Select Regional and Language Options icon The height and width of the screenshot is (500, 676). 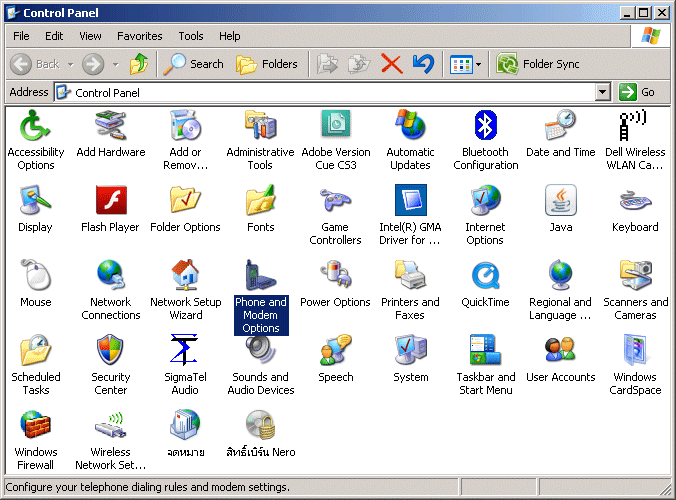(x=560, y=275)
